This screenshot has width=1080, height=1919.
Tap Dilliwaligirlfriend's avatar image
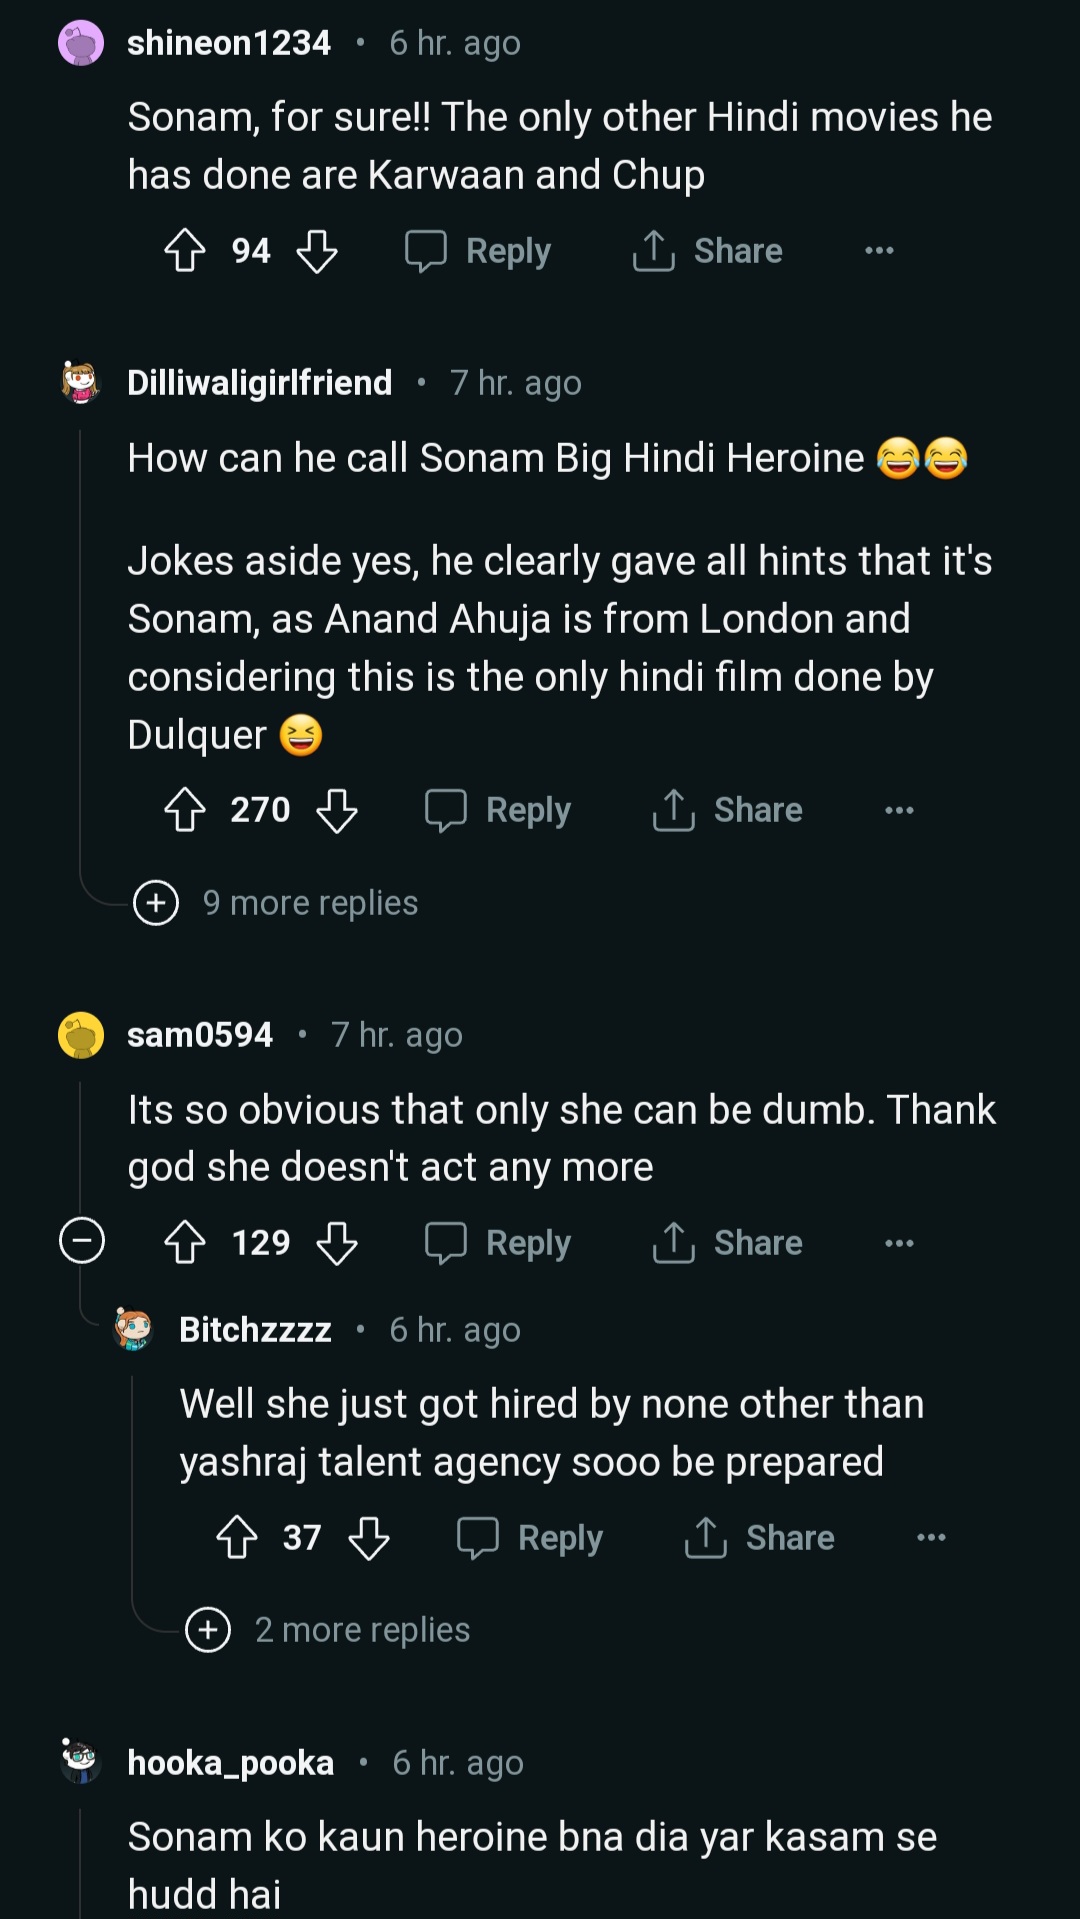pos(81,383)
